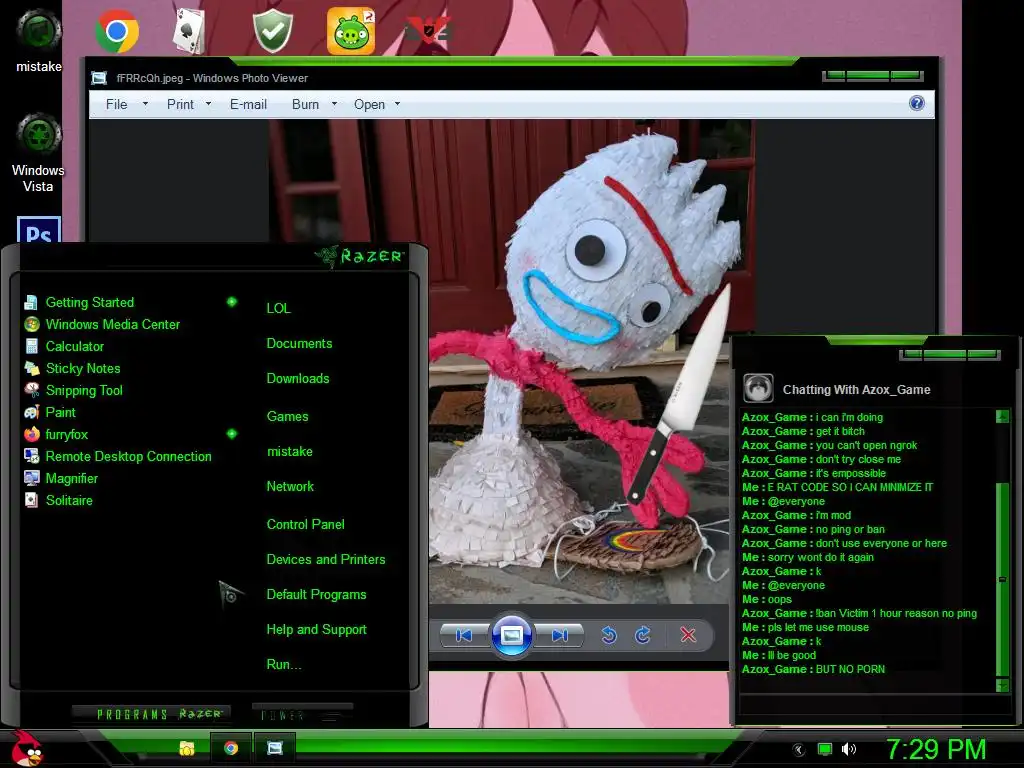This screenshot has height=768, width=1024.
Task: Click the 7:29 PM clock
Action: pyautogui.click(x=936, y=750)
